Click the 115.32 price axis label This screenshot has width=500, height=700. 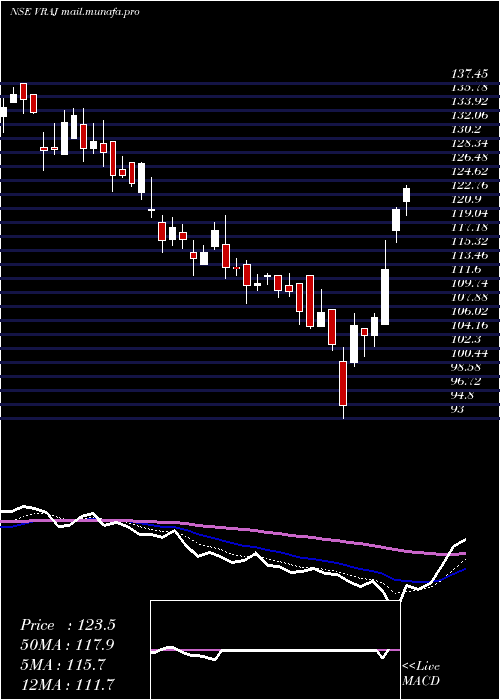click(x=469, y=242)
